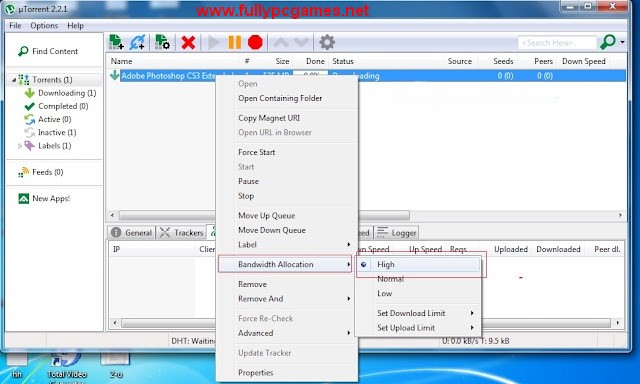Choose Pause in the context menu
The height and width of the screenshot is (384, 640).
click(x=249, y=181)
